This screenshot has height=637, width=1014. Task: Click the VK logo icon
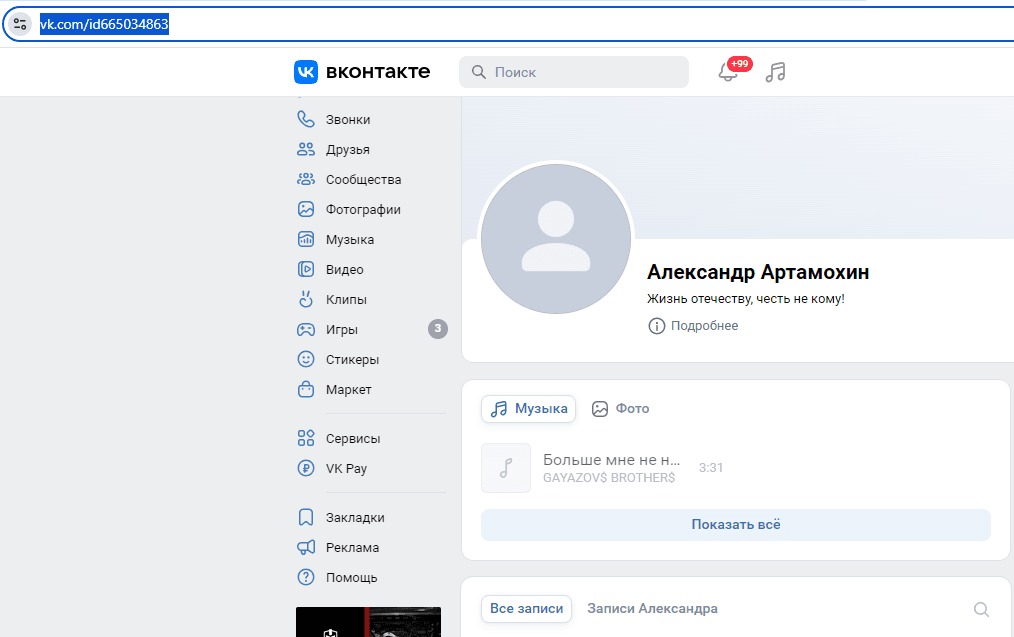pos(306,72)
